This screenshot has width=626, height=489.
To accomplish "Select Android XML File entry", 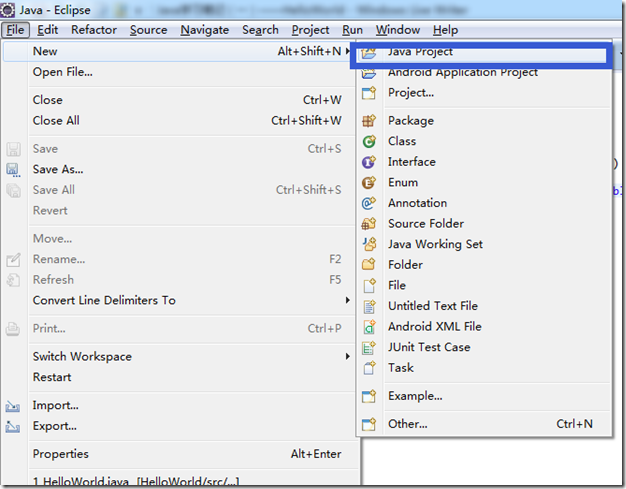I will coord(484,327).
